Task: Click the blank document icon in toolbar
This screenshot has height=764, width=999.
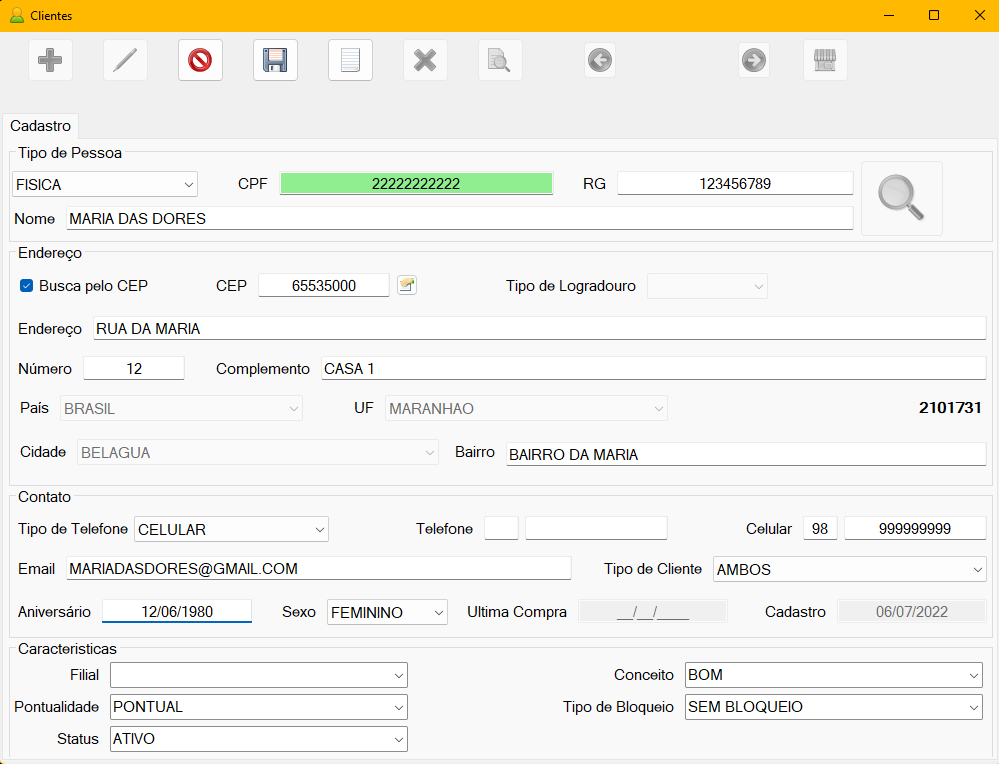Action: tap(350, 60)
